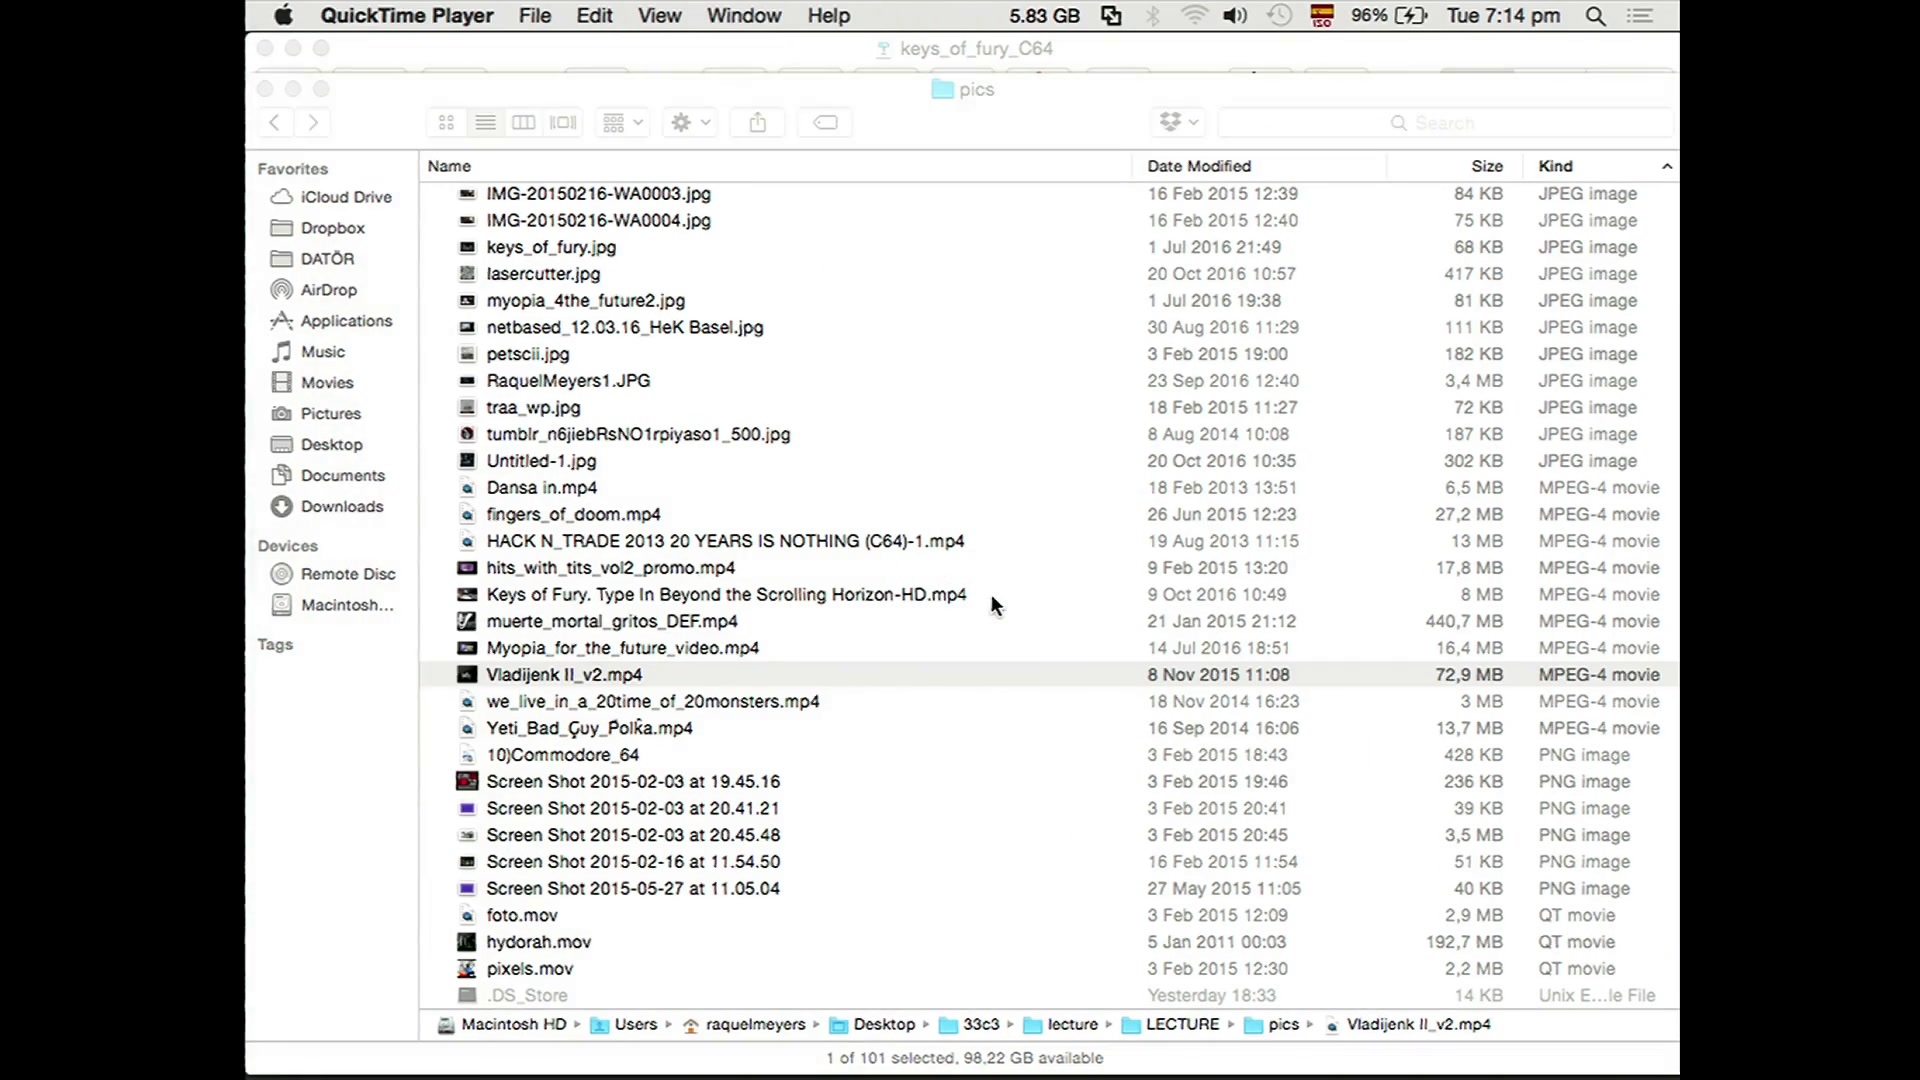Open Music in the sidebar
Screen dimensions: 1920x1080
(x=308, y=352)
